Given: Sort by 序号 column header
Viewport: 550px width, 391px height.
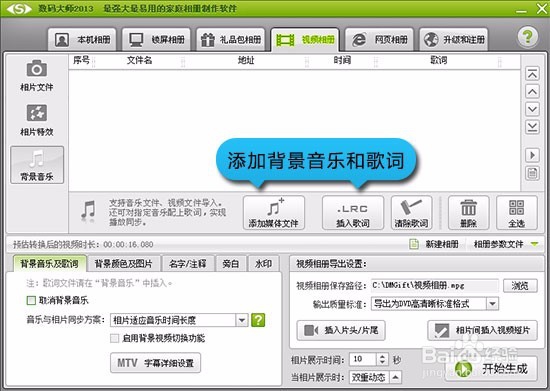Looking at the screenshot, I should (x=81, y=61).
